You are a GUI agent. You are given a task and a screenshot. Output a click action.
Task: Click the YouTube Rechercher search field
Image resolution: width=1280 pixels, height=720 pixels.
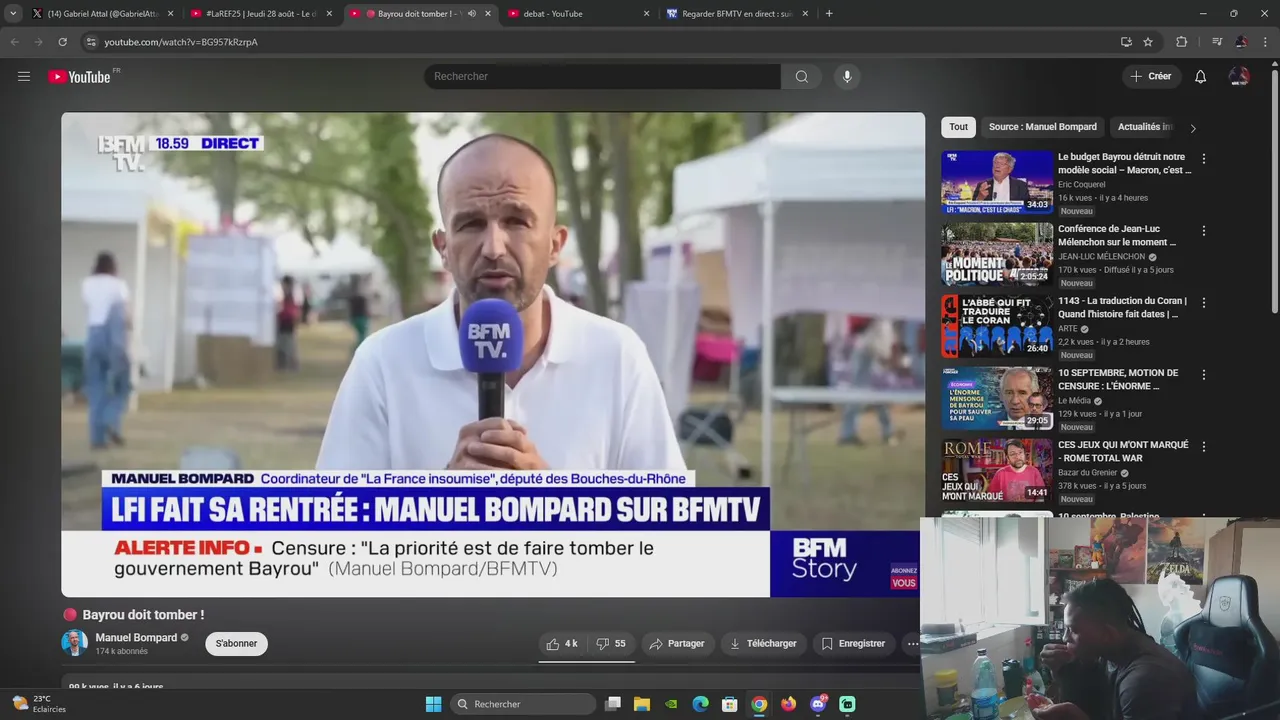[602, 77]
